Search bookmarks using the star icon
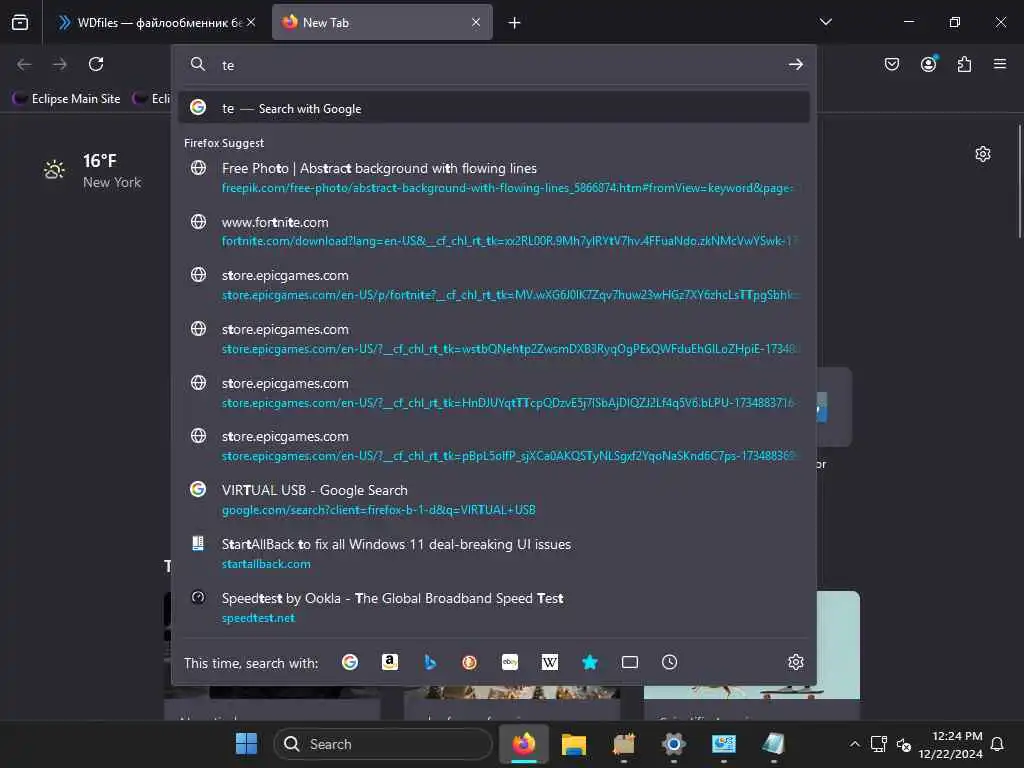The width and height of the screenshot is (1024, 768). tap(590, 662)
